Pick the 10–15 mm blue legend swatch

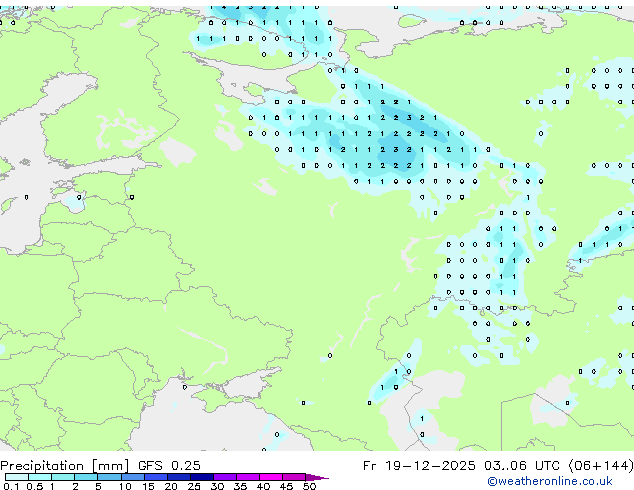(132, 477)
